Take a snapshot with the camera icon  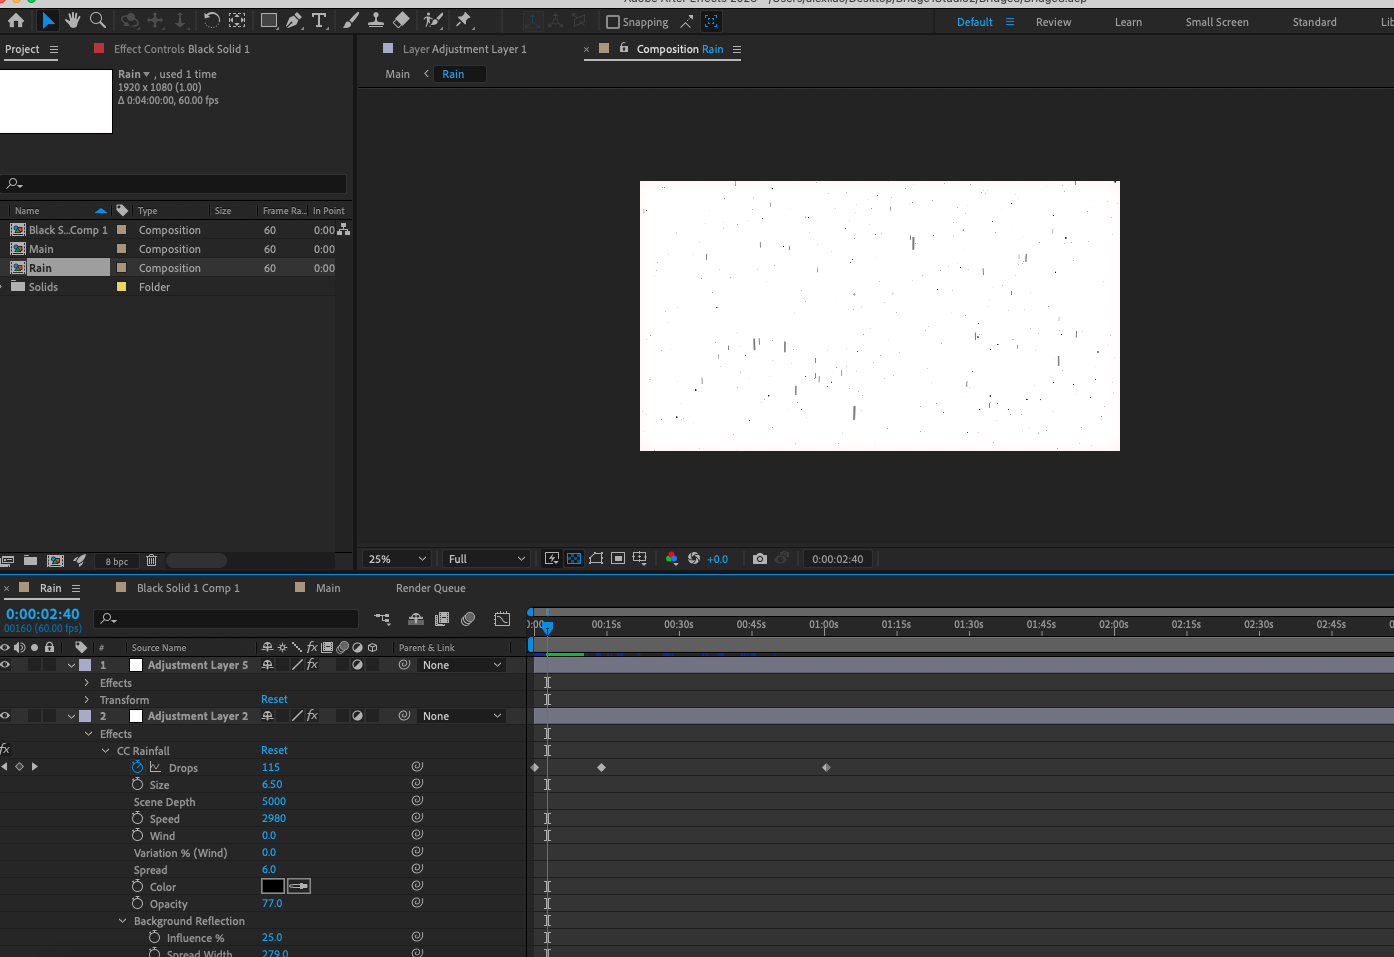[760, 559]
